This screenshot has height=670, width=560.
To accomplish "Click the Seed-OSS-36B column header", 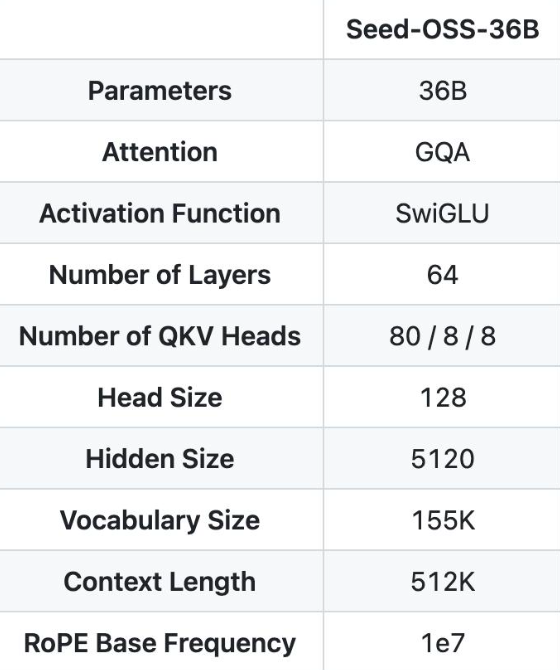I will point(442,30).
